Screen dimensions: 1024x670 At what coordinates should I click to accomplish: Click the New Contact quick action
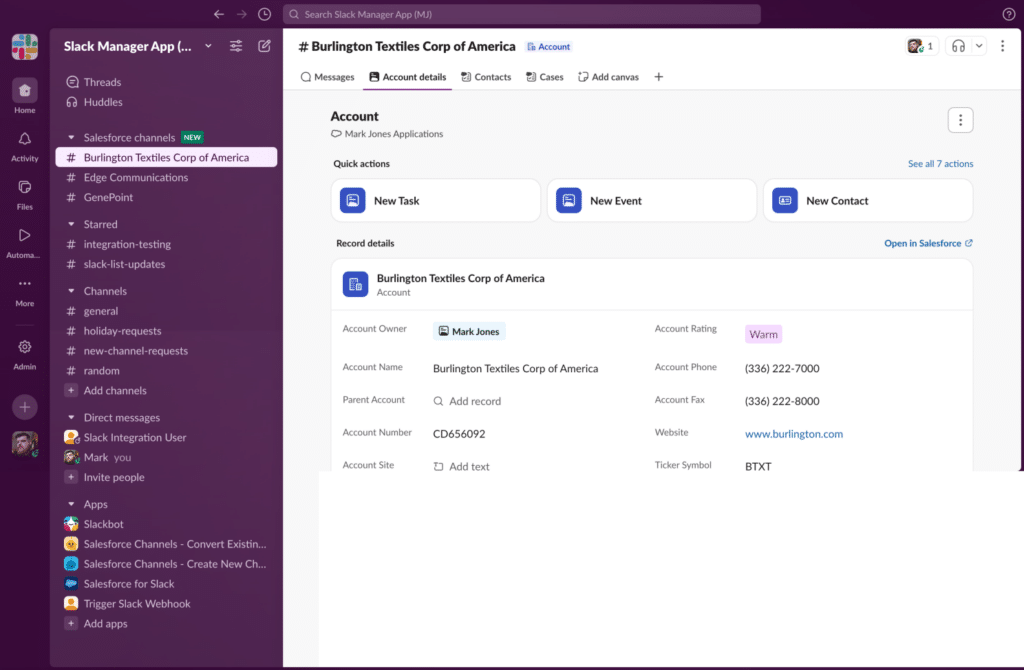(x=868, y=200)
